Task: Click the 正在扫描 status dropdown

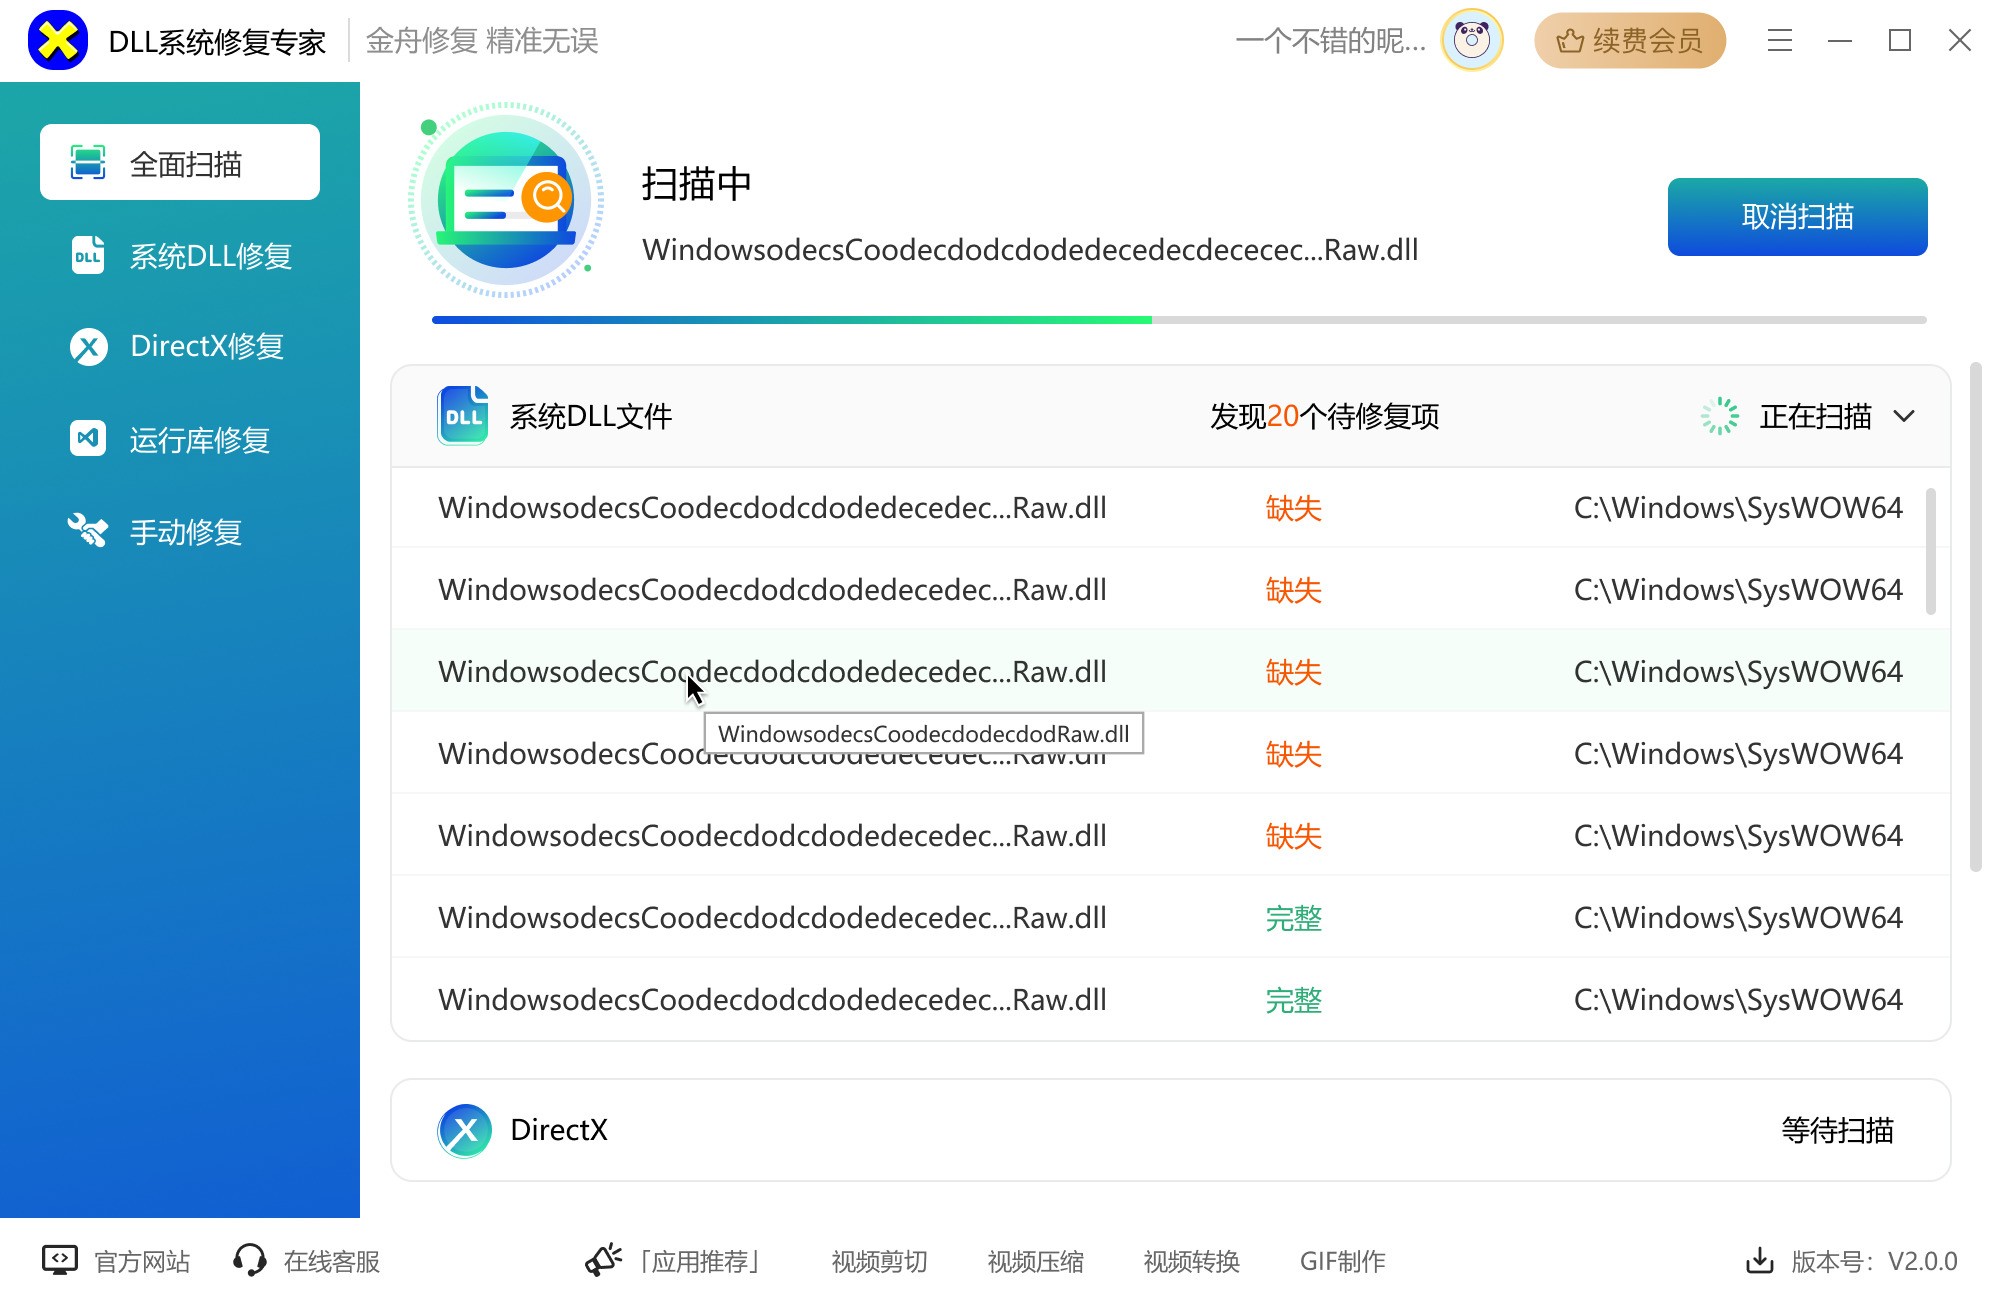Action: click(x=1814, y=416)
